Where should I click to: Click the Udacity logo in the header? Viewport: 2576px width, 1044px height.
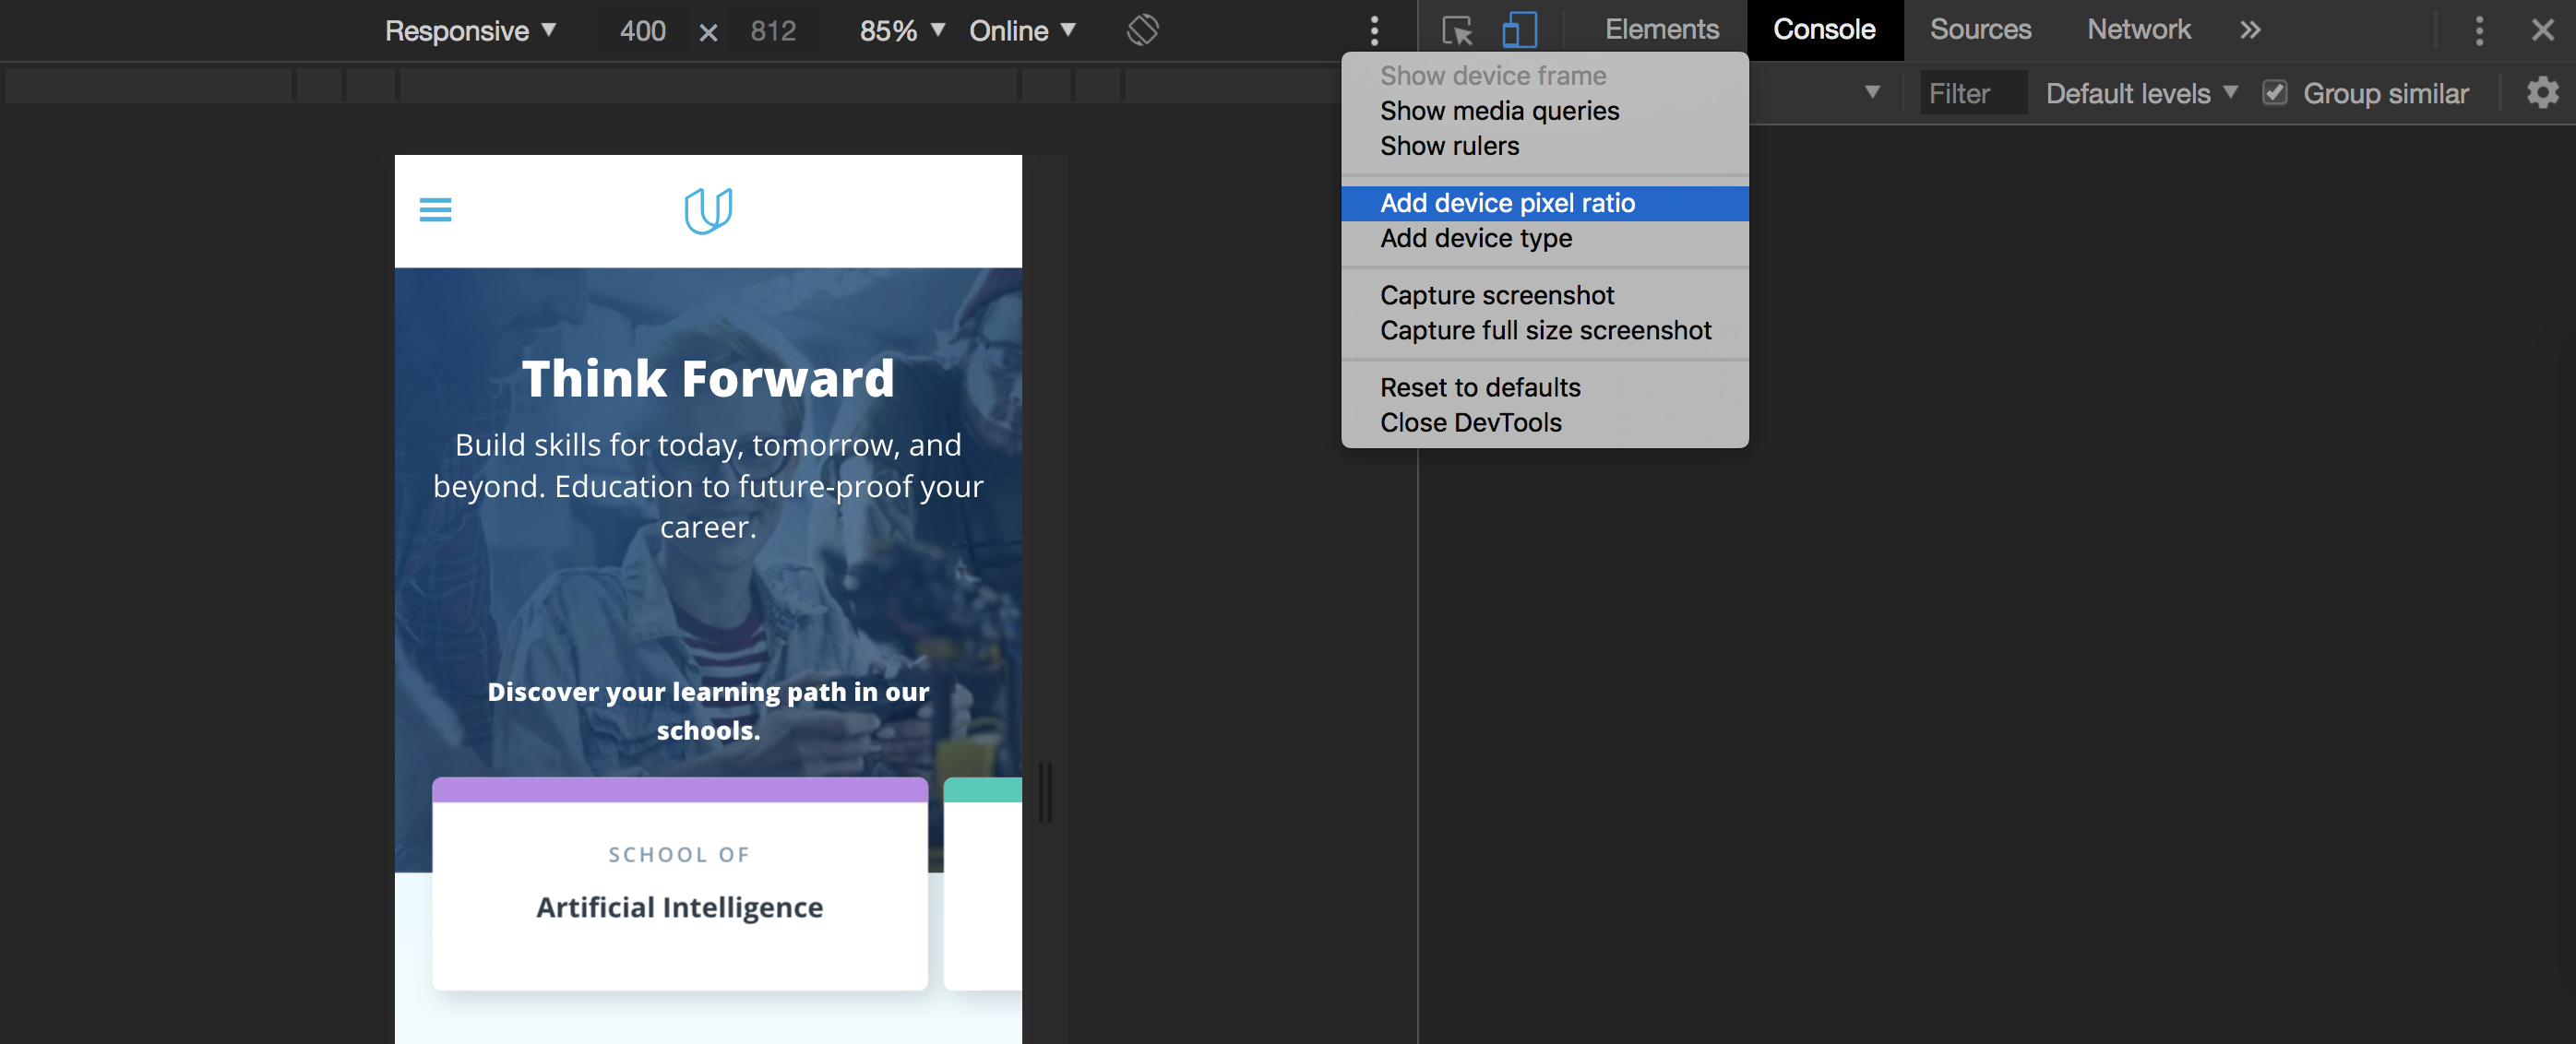pos(708,210)
